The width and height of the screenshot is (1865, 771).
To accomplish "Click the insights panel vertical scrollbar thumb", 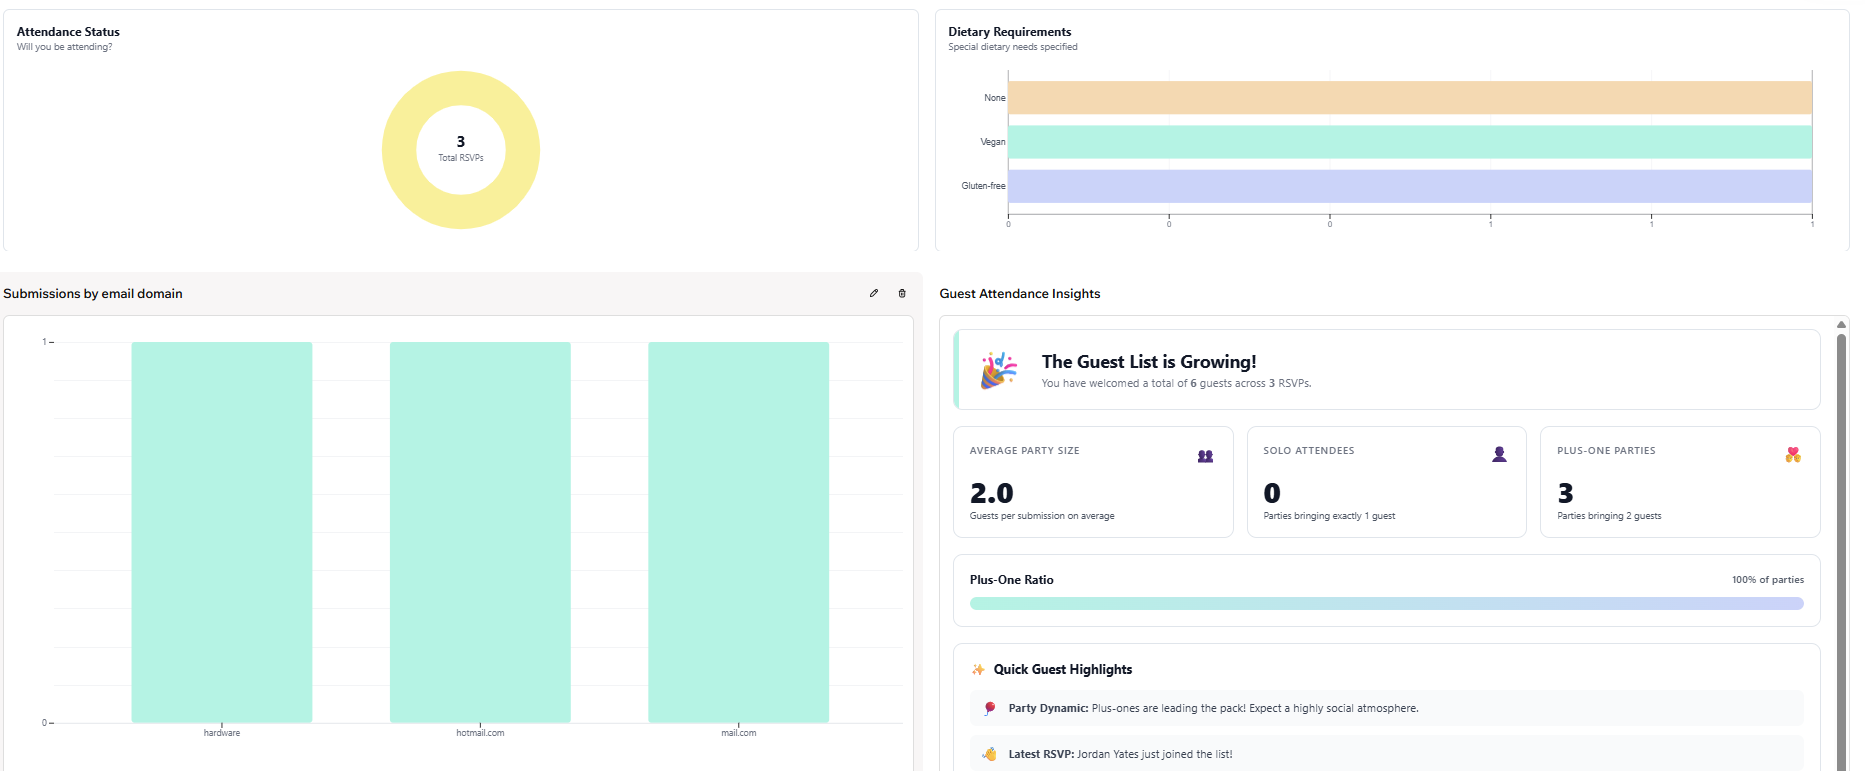I will point(1841,552).
